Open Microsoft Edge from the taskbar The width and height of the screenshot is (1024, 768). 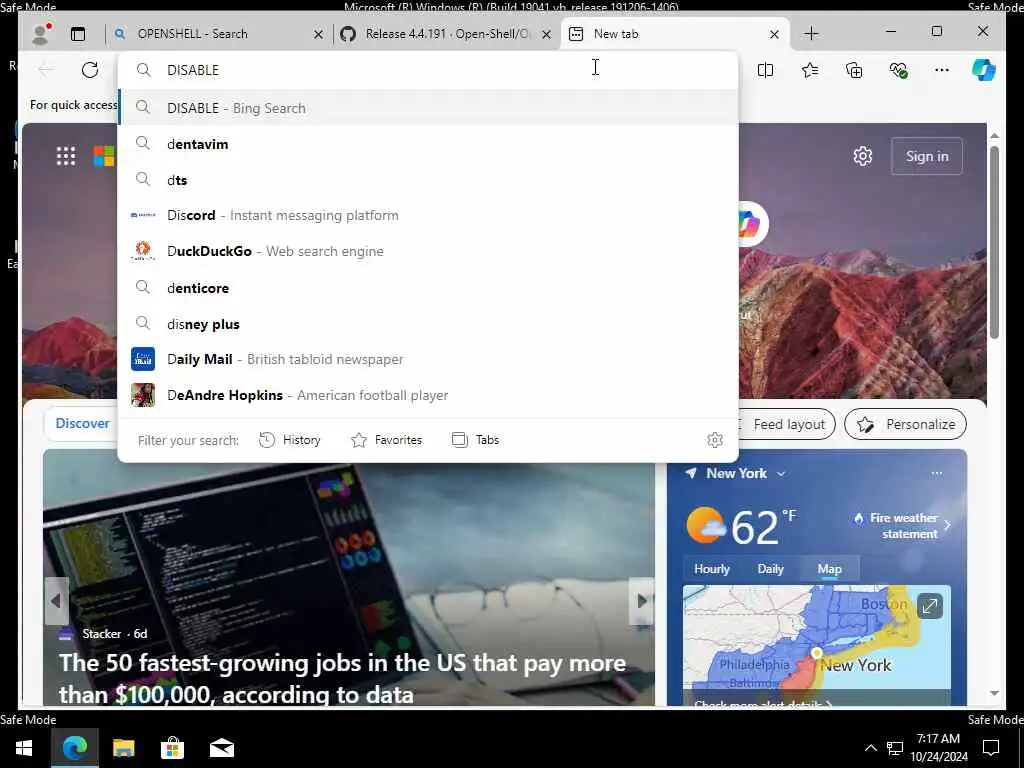pyautogui.click(x=74, y=748)
